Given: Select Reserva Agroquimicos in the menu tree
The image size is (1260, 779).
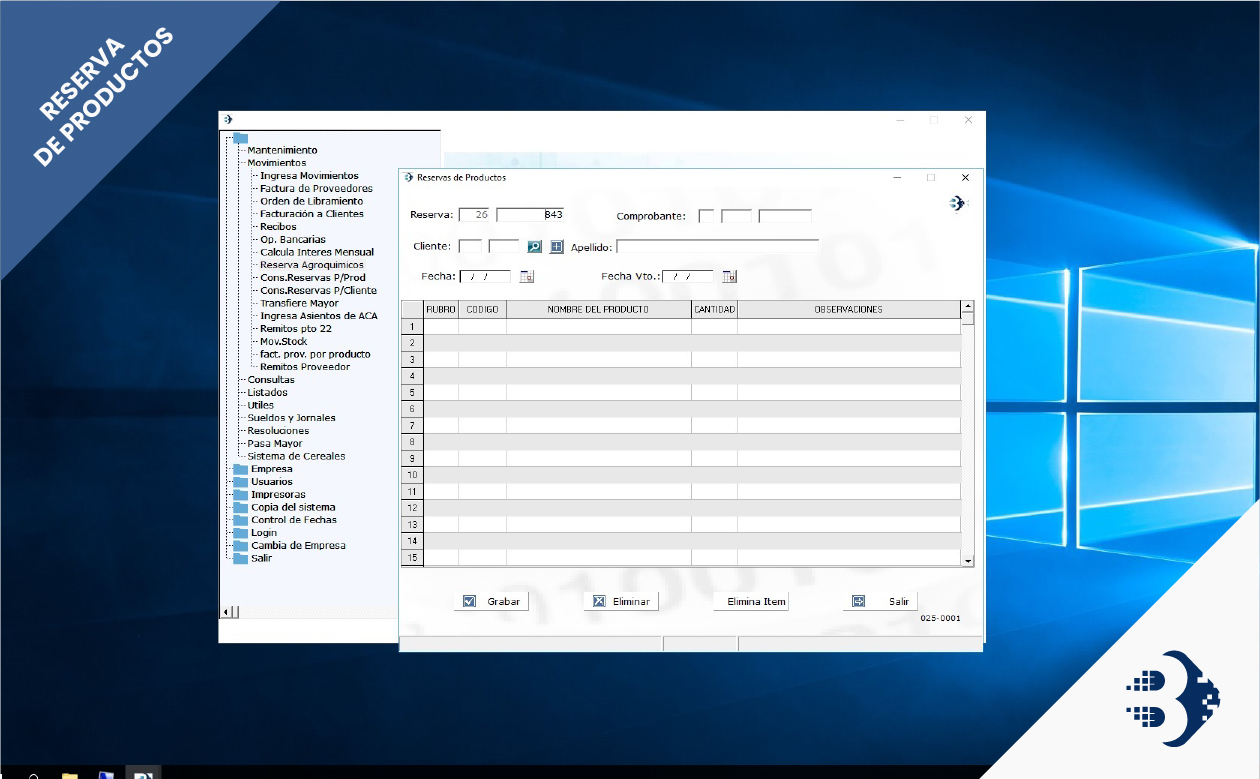Looking at the screenshot, I should (311, 265).
